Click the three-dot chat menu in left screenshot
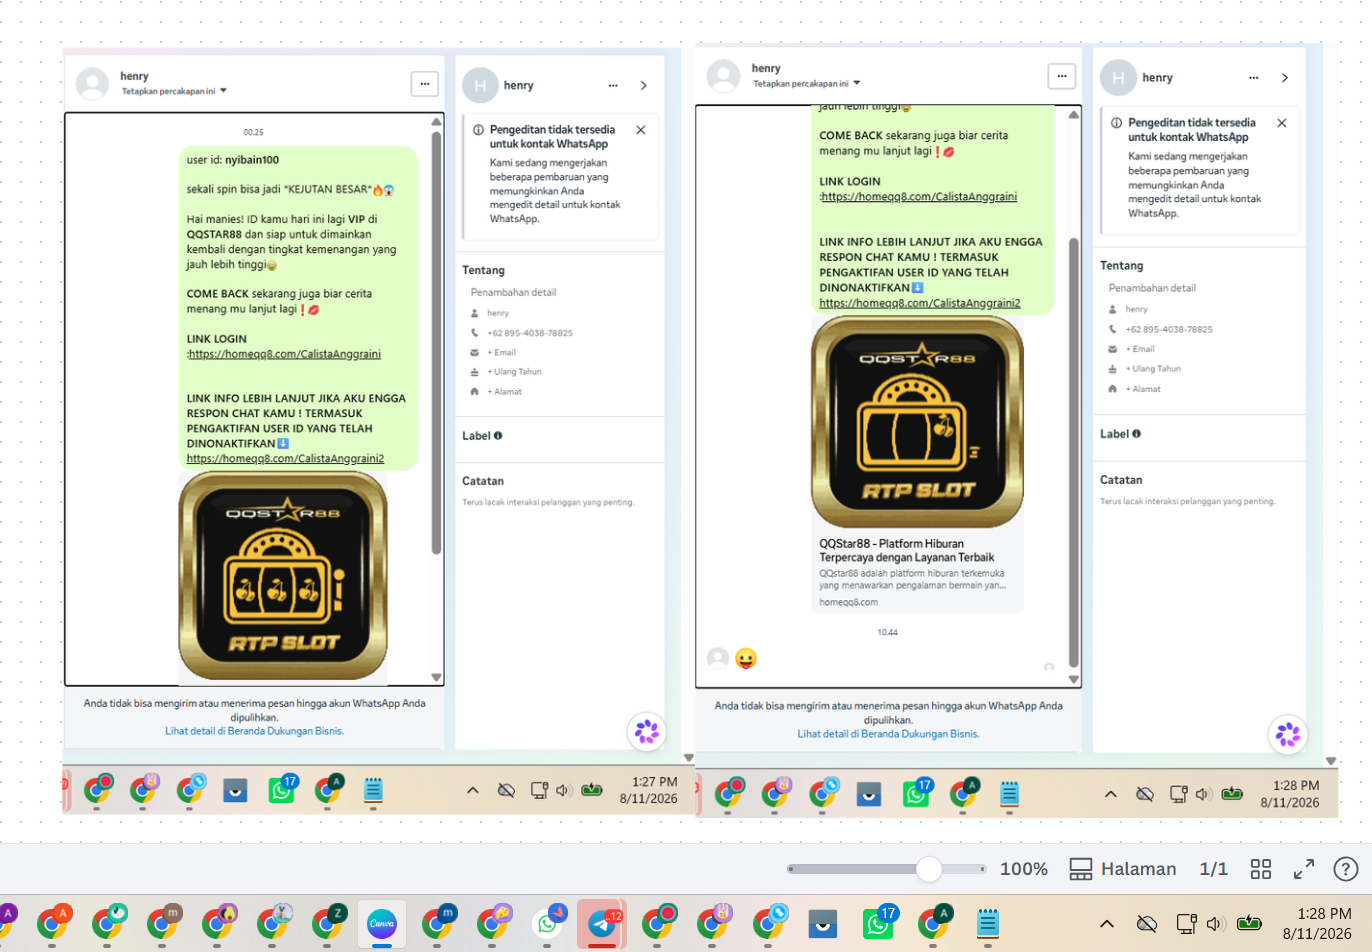 pyautogui.click(x=424, y=84)
